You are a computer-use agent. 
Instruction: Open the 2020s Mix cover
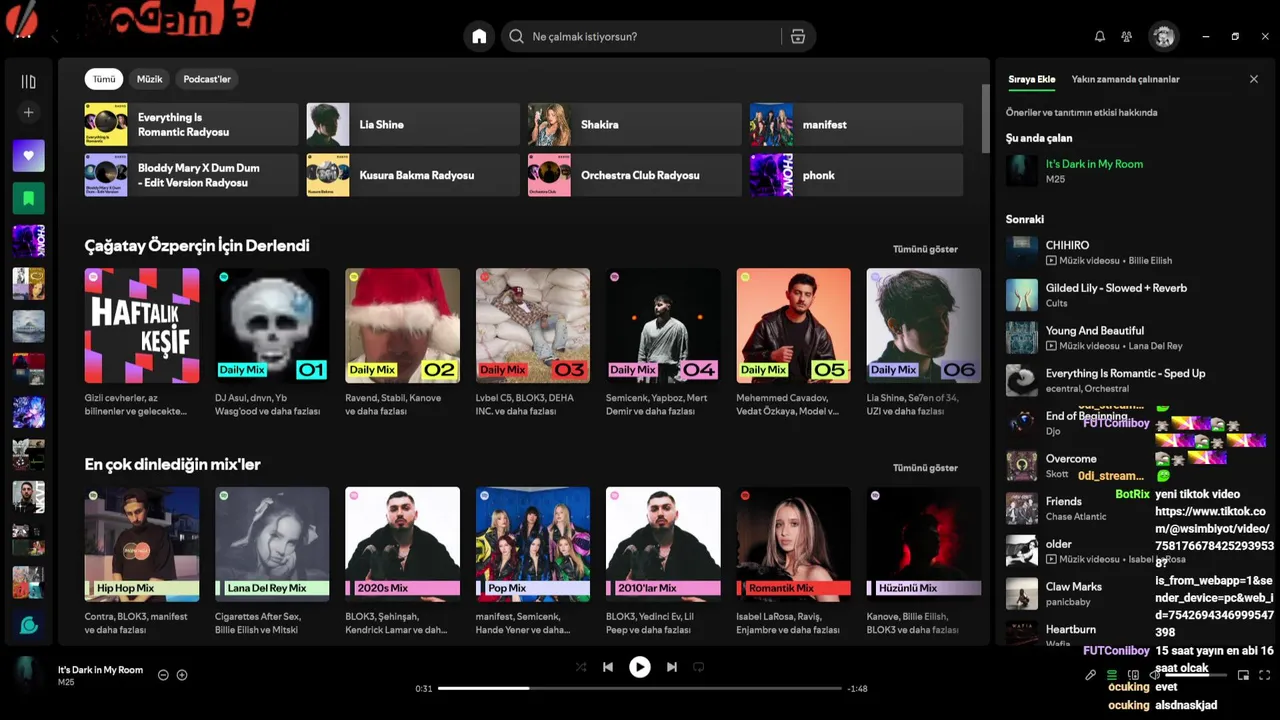click(x=402, y=544)
